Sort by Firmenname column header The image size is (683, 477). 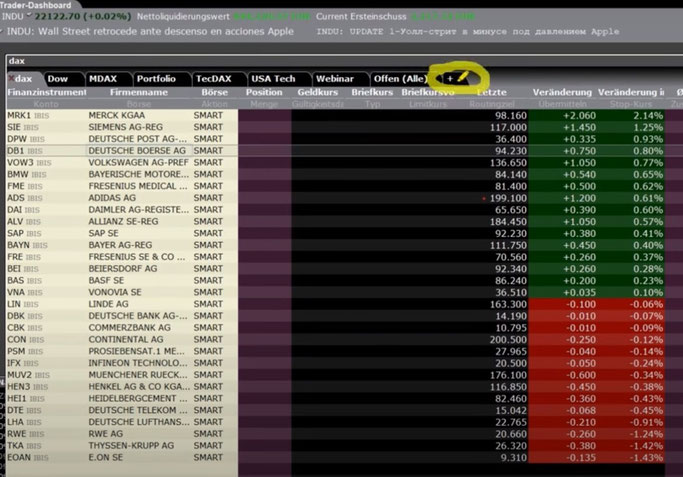(x=139, y=92)
